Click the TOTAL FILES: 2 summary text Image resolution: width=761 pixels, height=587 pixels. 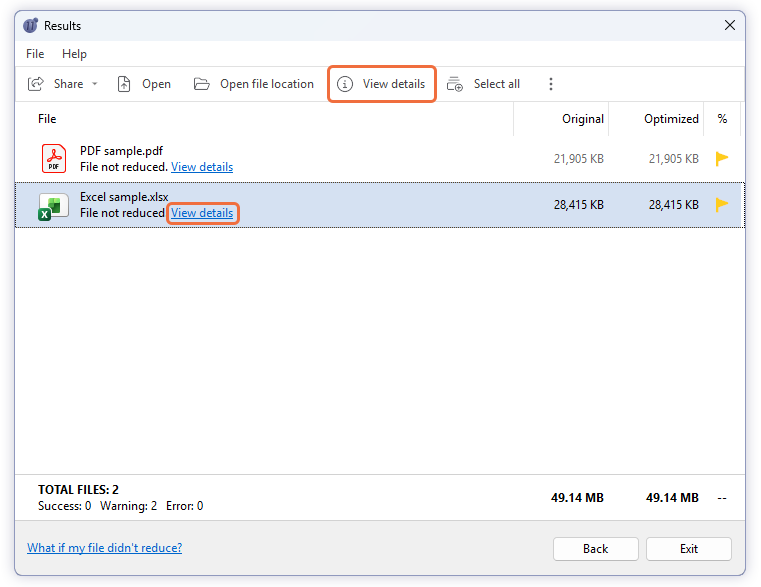[78, 489]
